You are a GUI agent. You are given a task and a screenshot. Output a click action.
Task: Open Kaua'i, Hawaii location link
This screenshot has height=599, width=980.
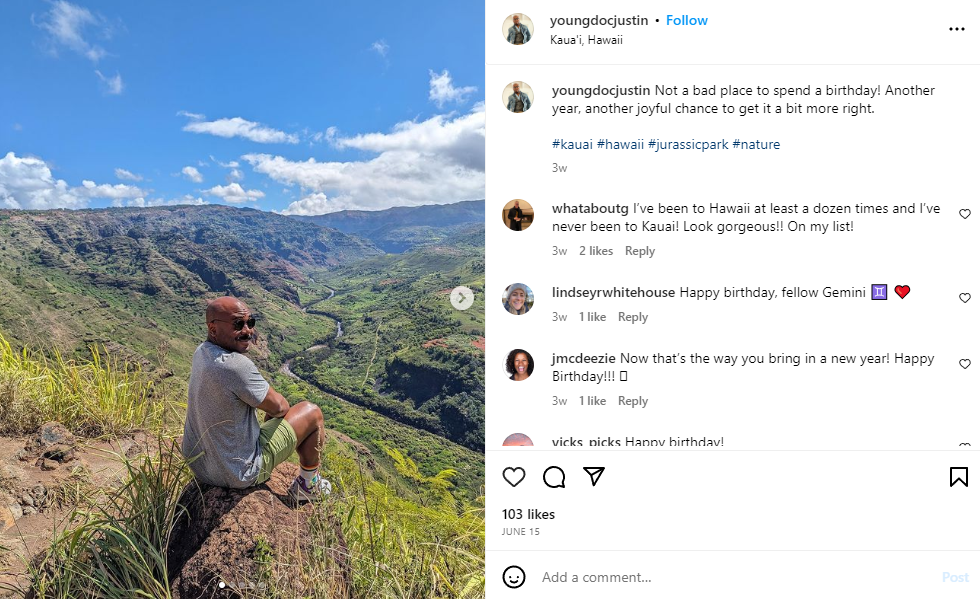tap(586, 40)
